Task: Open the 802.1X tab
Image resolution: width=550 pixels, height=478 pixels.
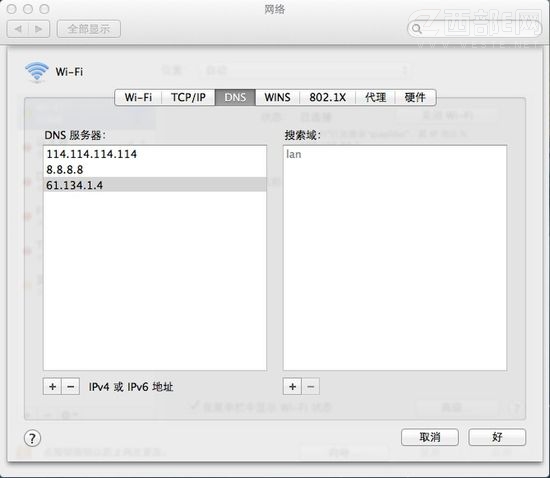Action: (328, 97)
